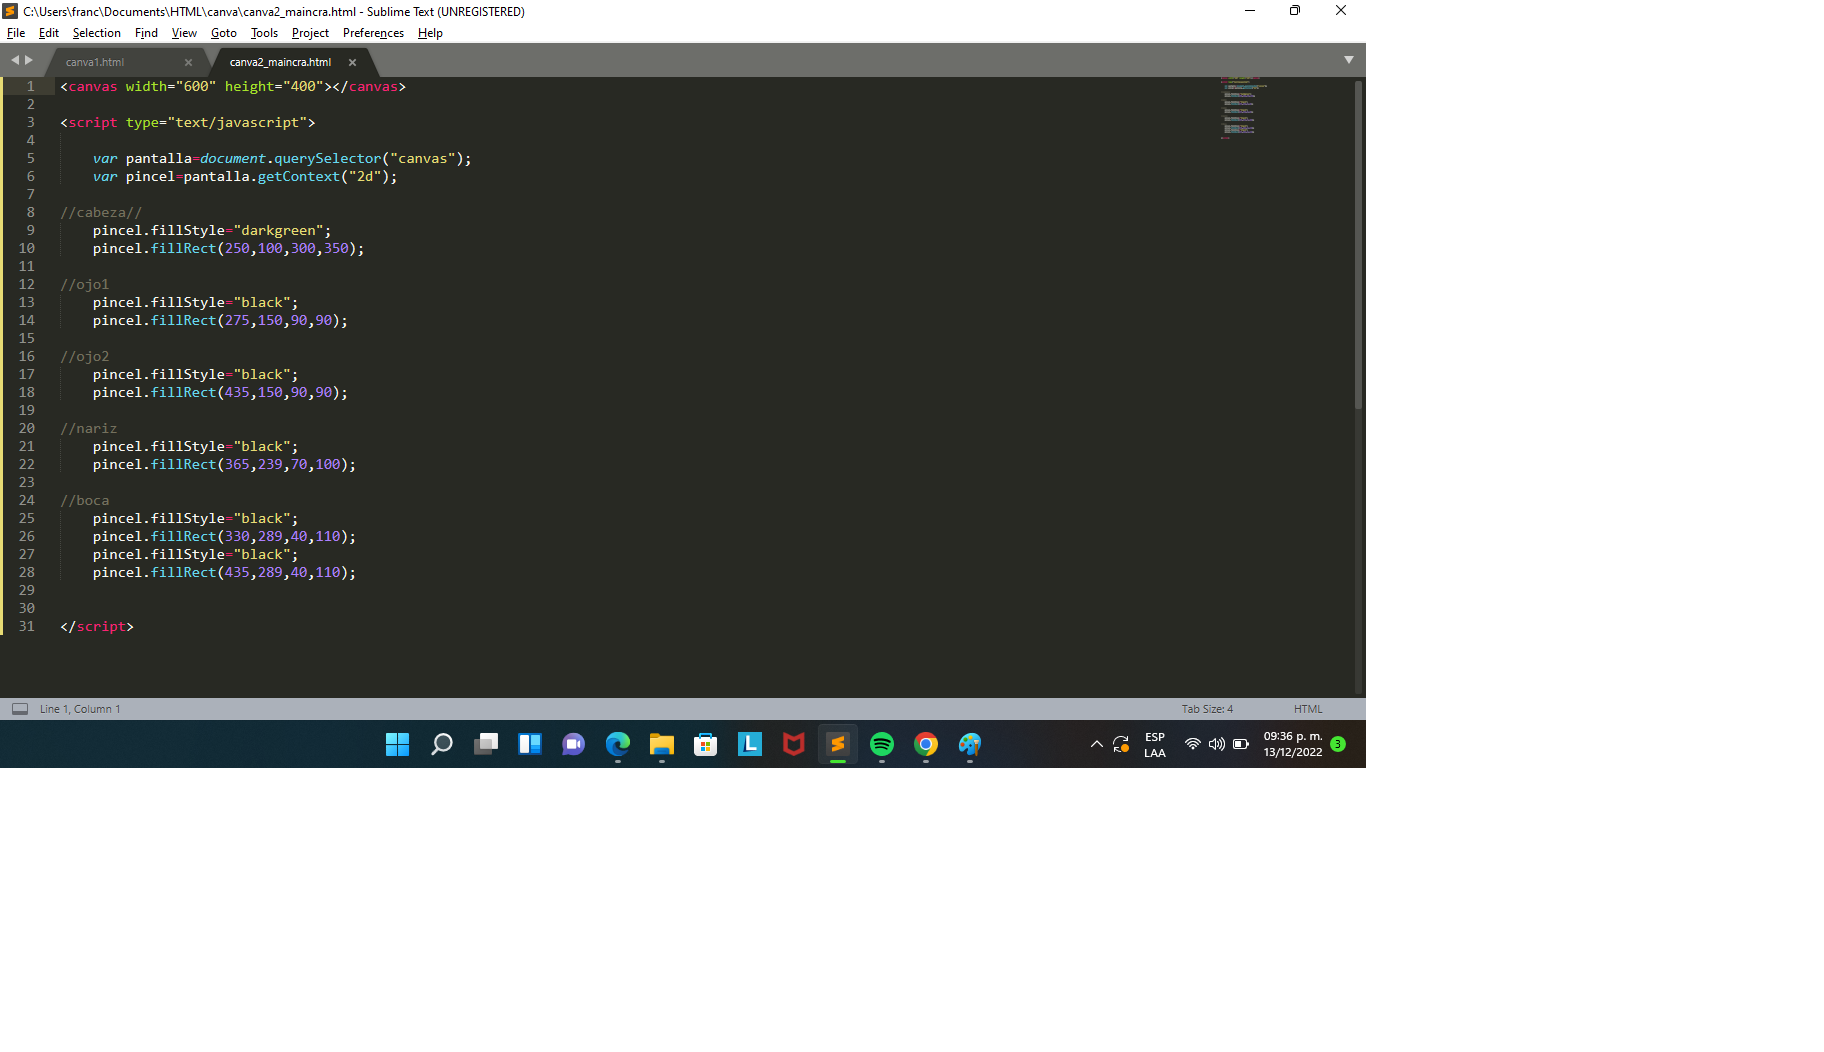The width and height of the screenshot is (1824, 1052).
Task: Place cursor on the //ojo2 comment
Action: point(85,357)
